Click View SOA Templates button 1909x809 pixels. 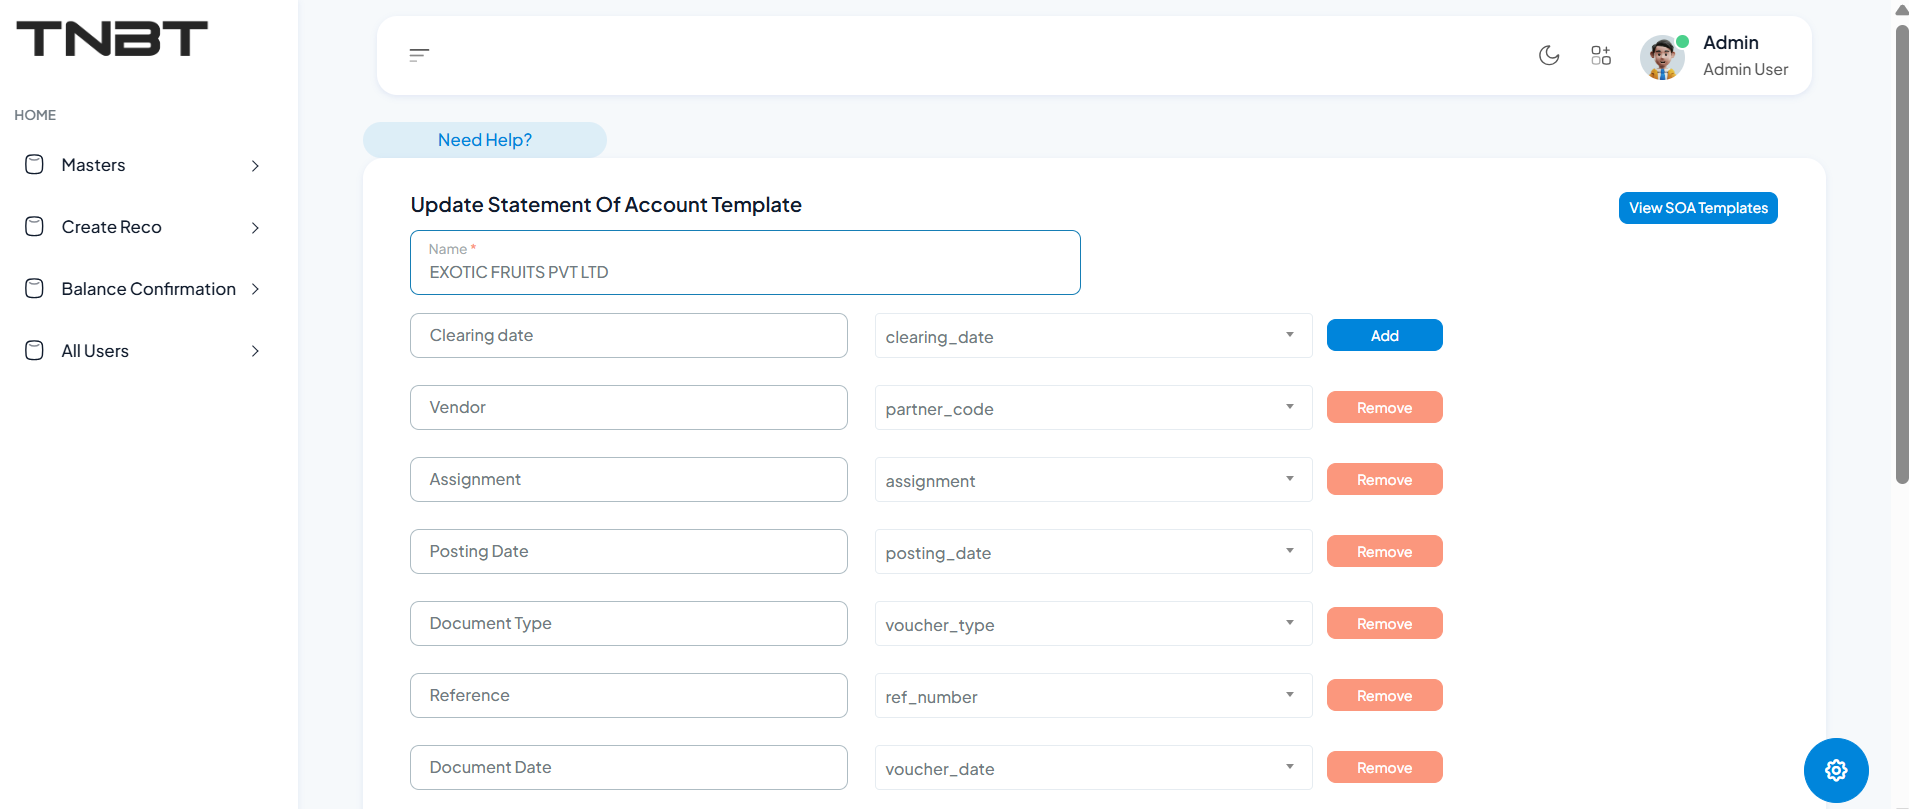[1697, 208]
